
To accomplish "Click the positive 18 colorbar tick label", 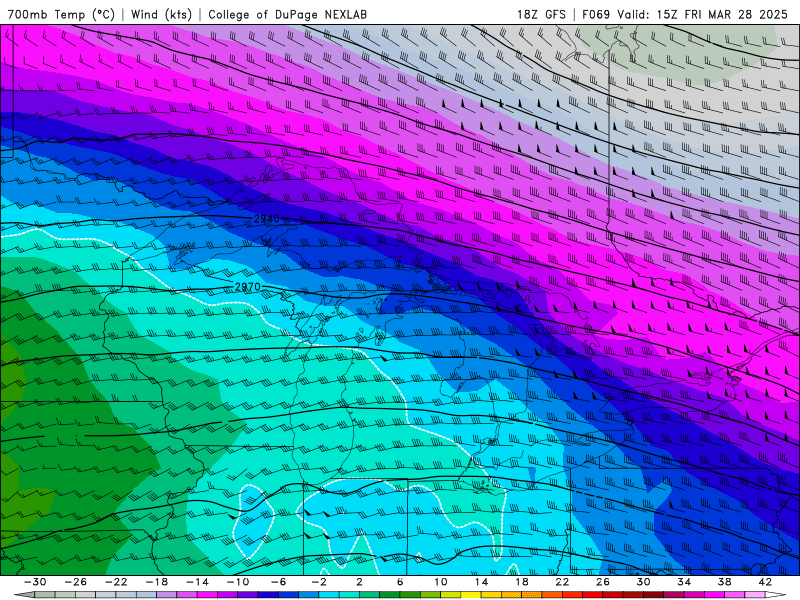I will pyautogui.click(x=521, y=582).
